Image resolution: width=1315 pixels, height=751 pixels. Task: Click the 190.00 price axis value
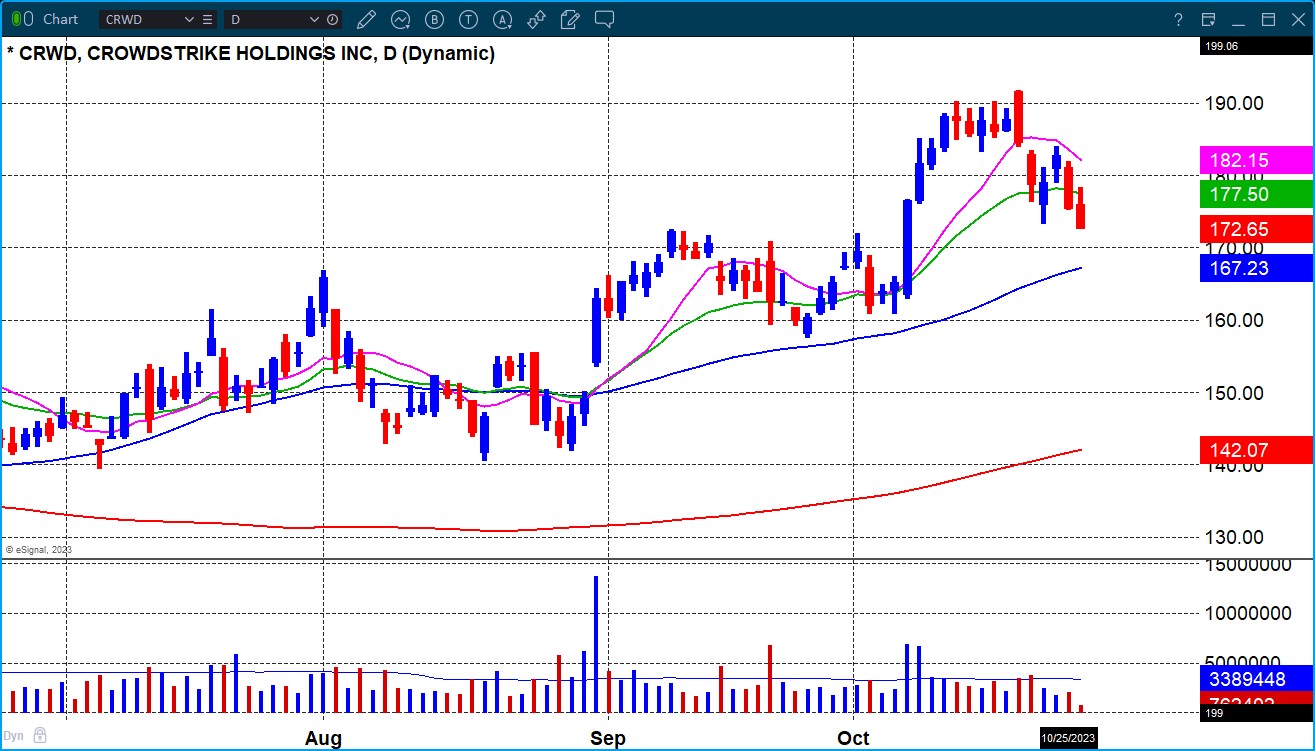click(x=1236, y=103)
